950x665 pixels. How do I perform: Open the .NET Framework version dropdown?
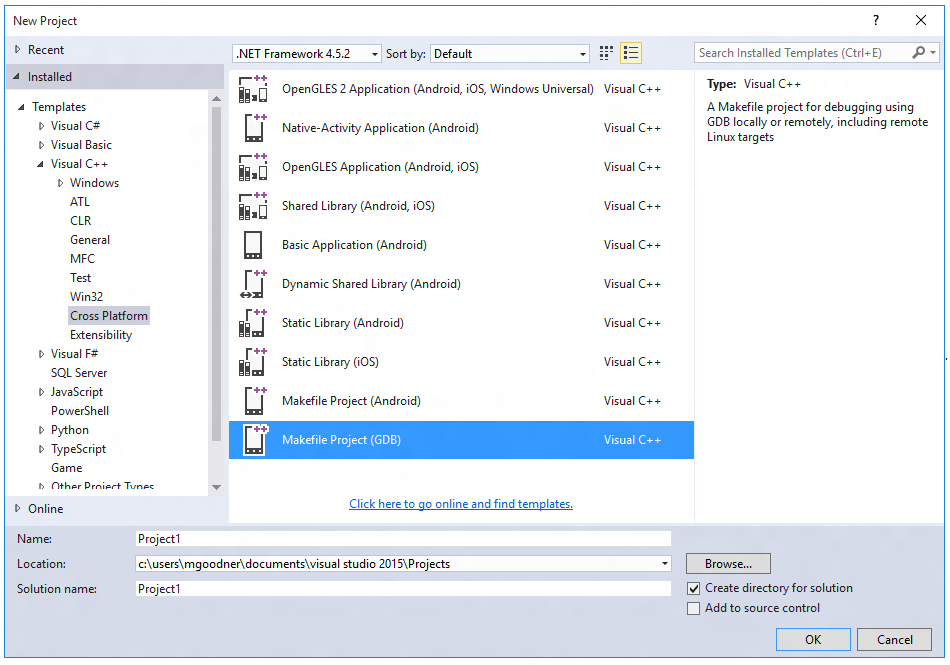click(306, 54)
